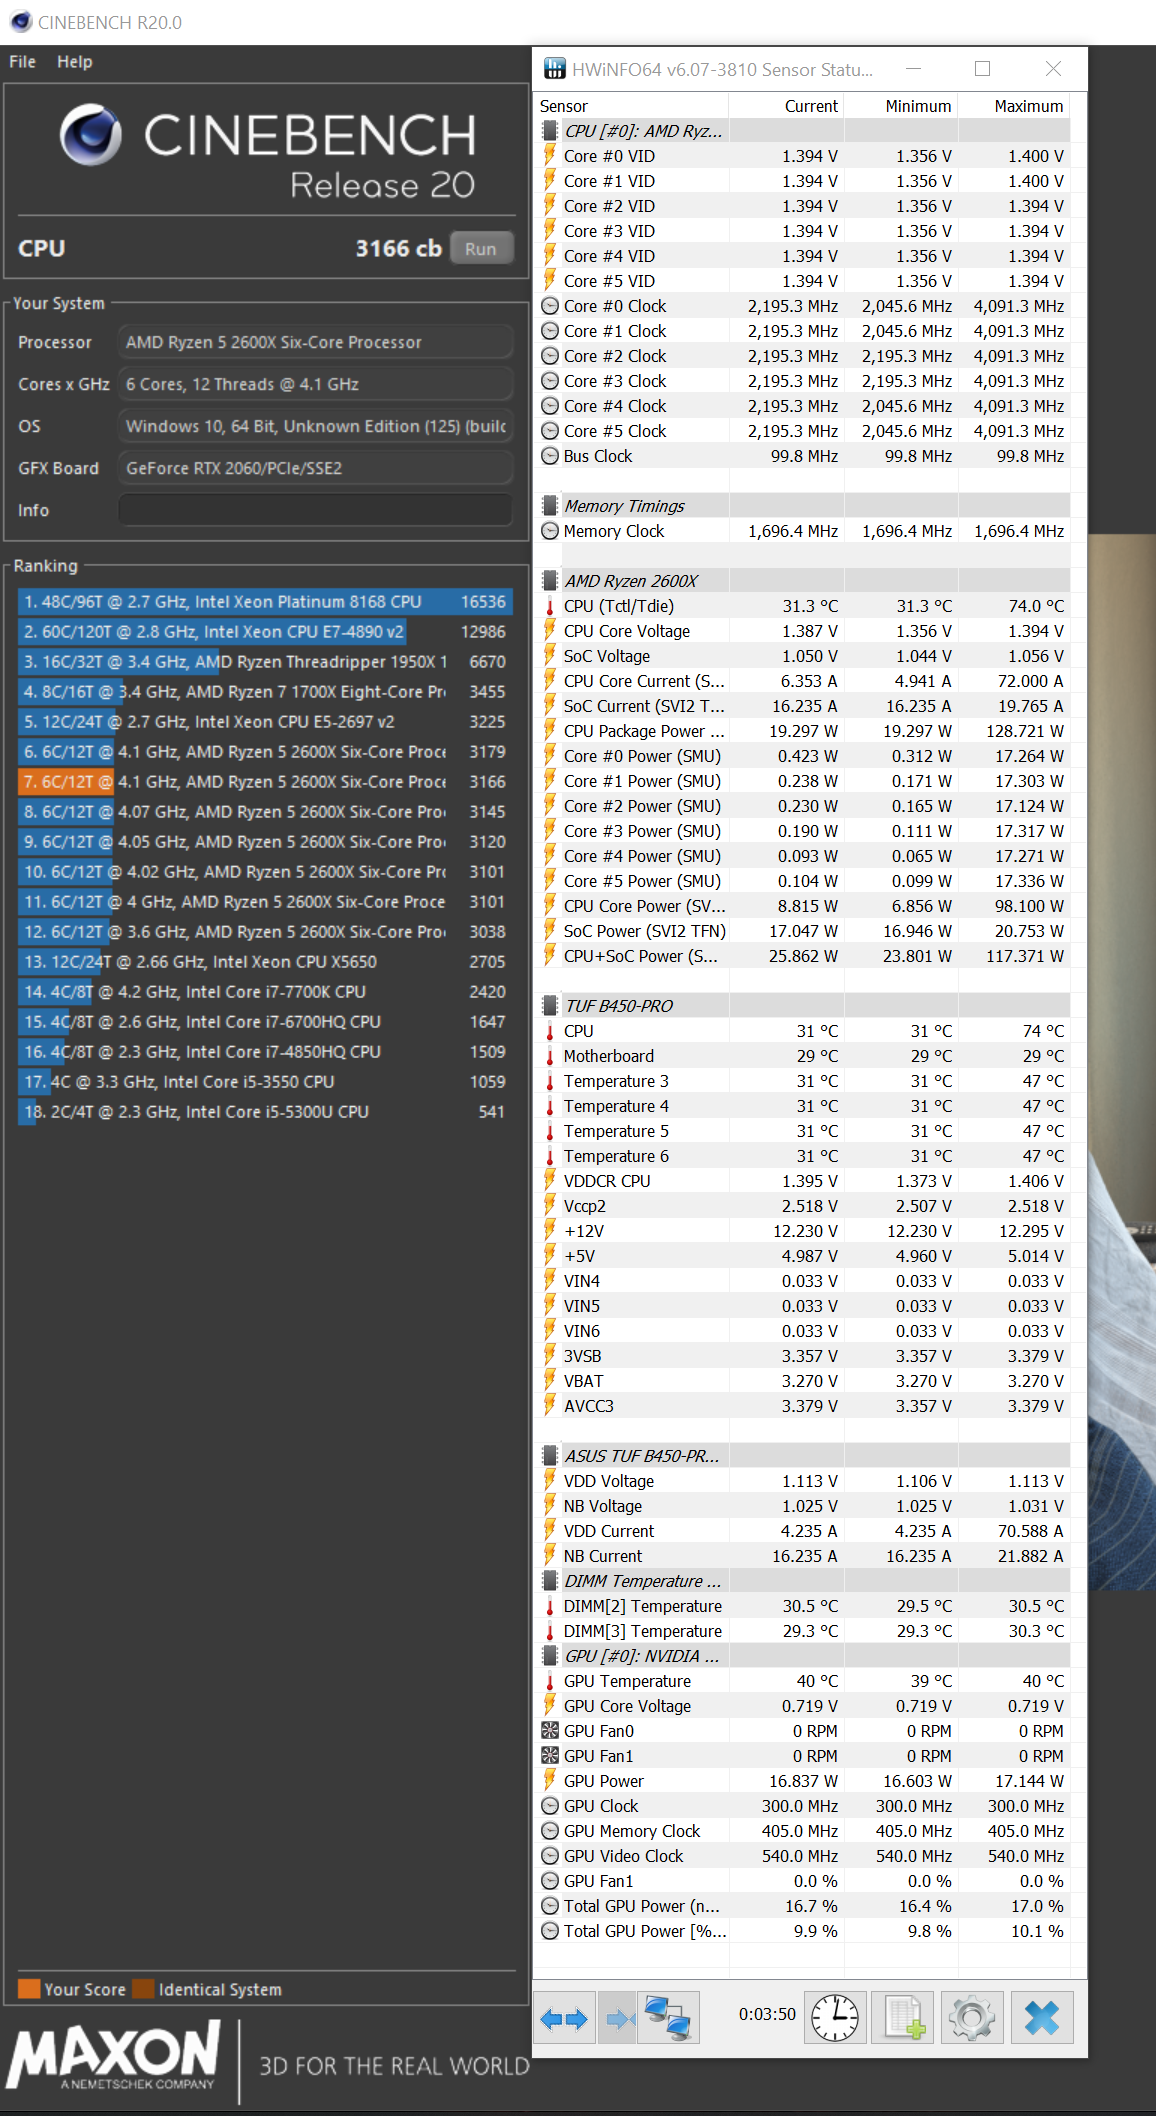Click the clock icon beside Core #0 Clock
The width and height of the screenshot is (1156, 2116).
(549, 306)
